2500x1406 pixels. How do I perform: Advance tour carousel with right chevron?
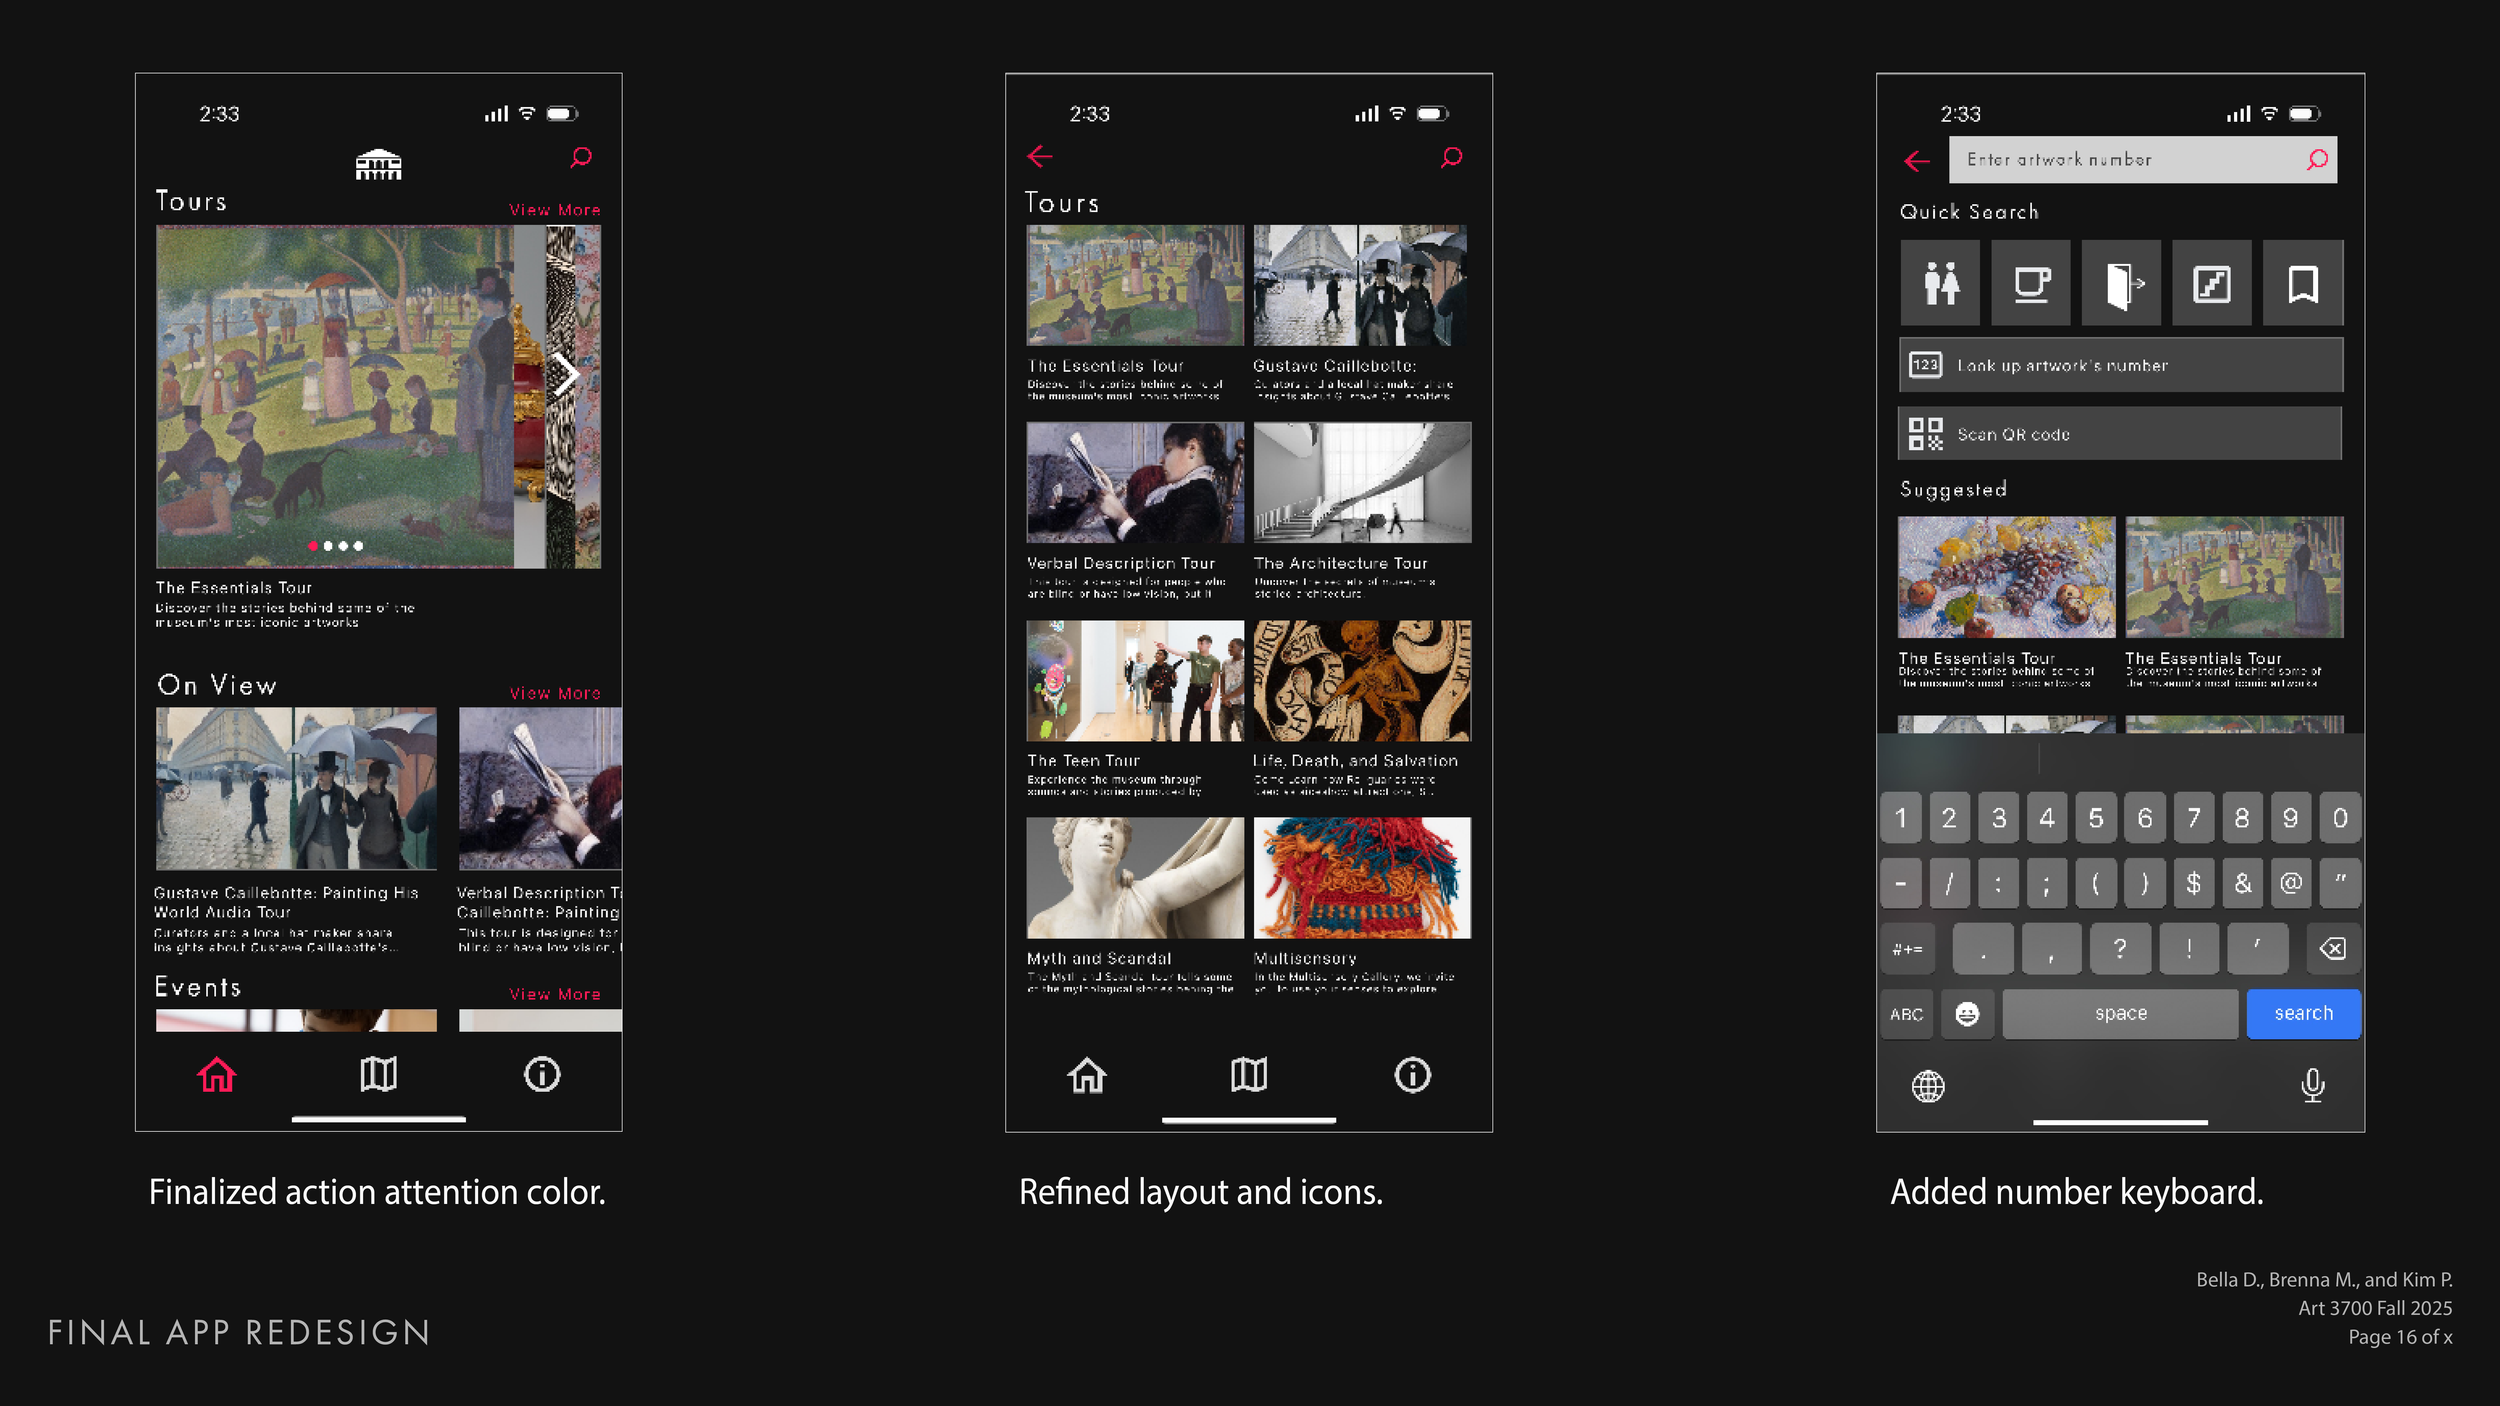566,375
